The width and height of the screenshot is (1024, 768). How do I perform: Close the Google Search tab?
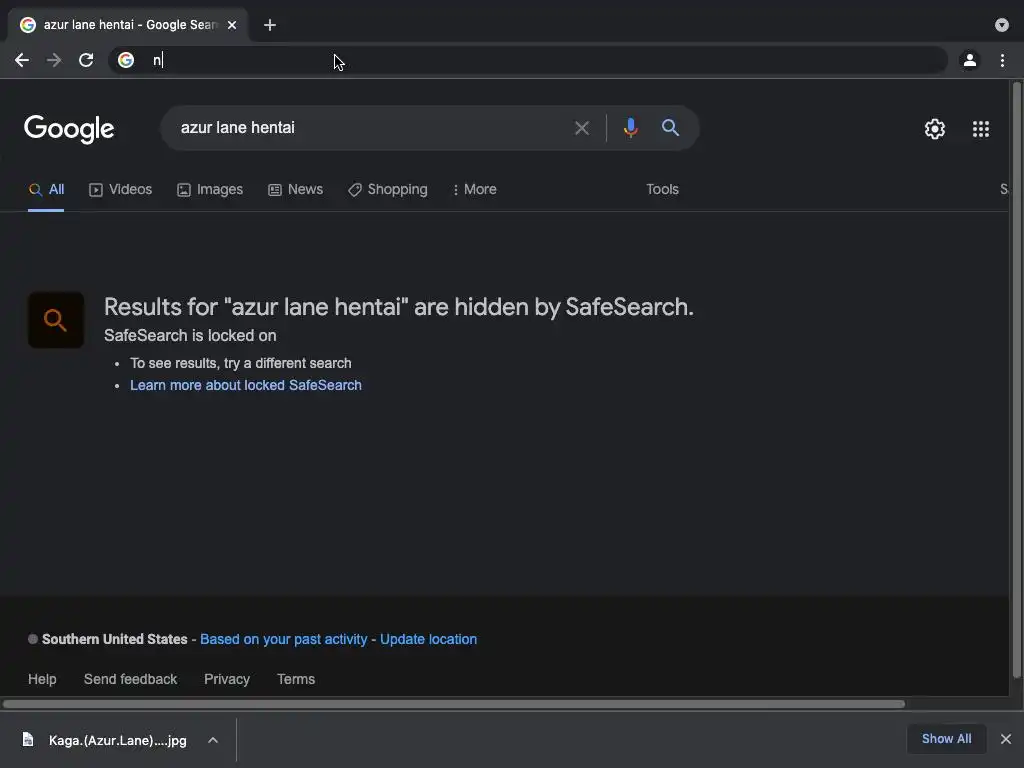point(232,25)
